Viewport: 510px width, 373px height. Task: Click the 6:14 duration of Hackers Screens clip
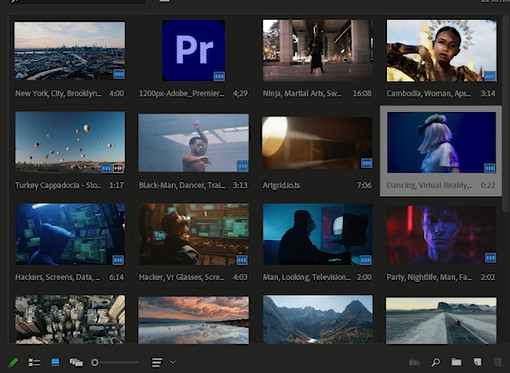[116, 277]
